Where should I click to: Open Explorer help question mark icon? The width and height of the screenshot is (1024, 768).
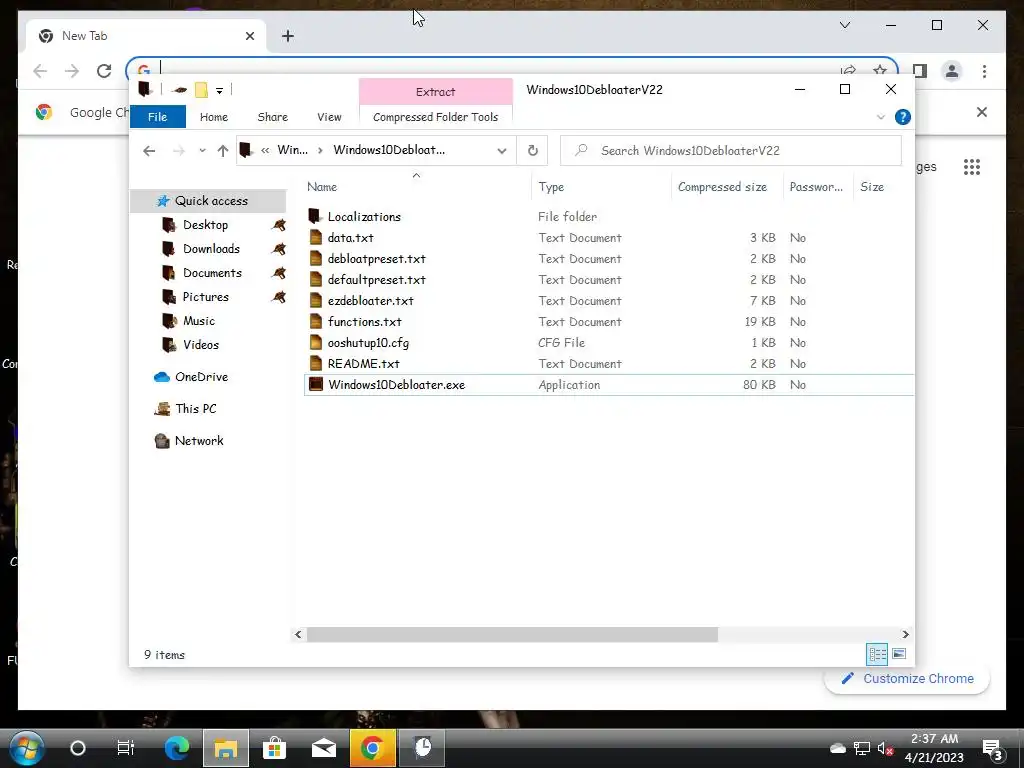[x=903, y=117]
